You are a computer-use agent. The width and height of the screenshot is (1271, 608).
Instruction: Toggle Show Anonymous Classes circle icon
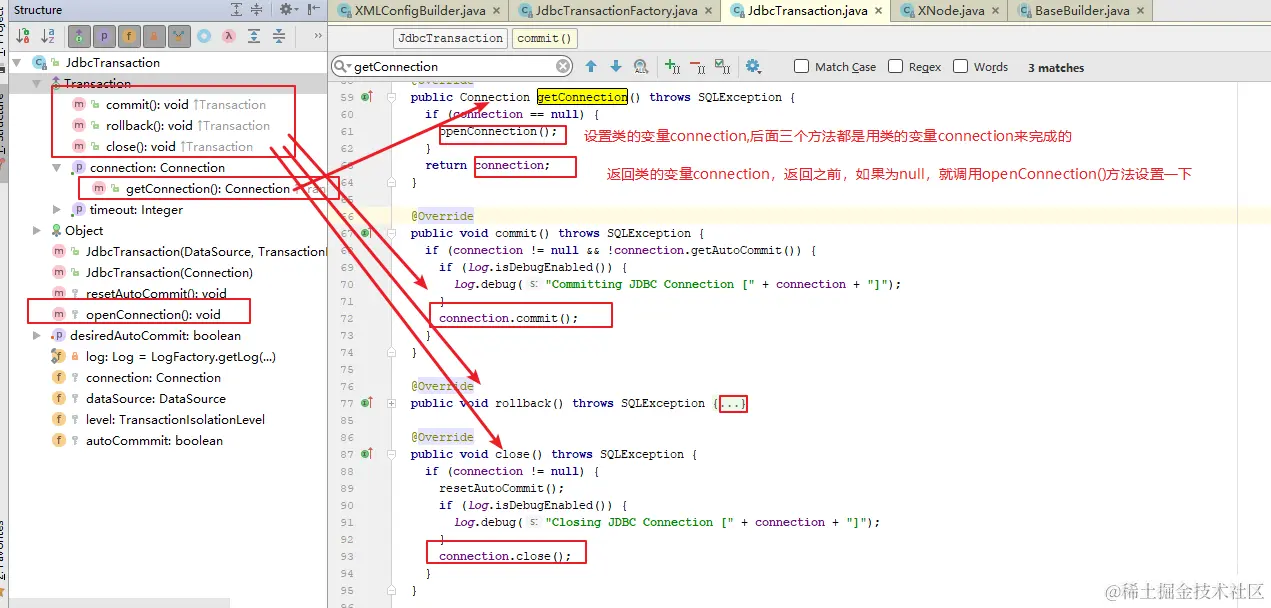[204, 36]
